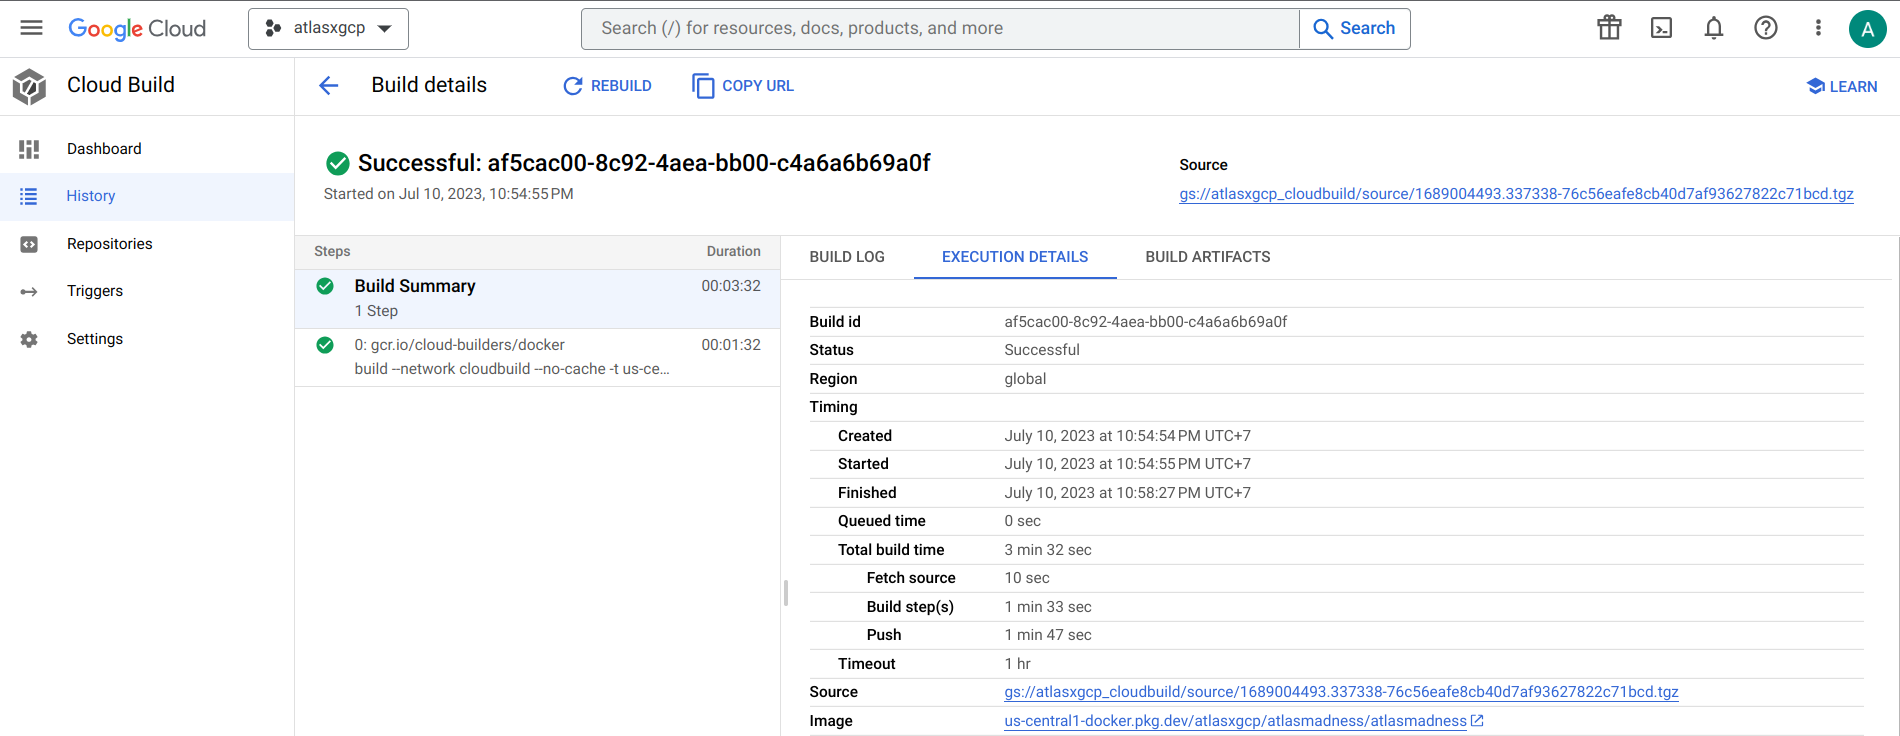Screen dimensions: 1900x736
Task: Click the '00:03:32' duration value
Action: pos(731,286)
